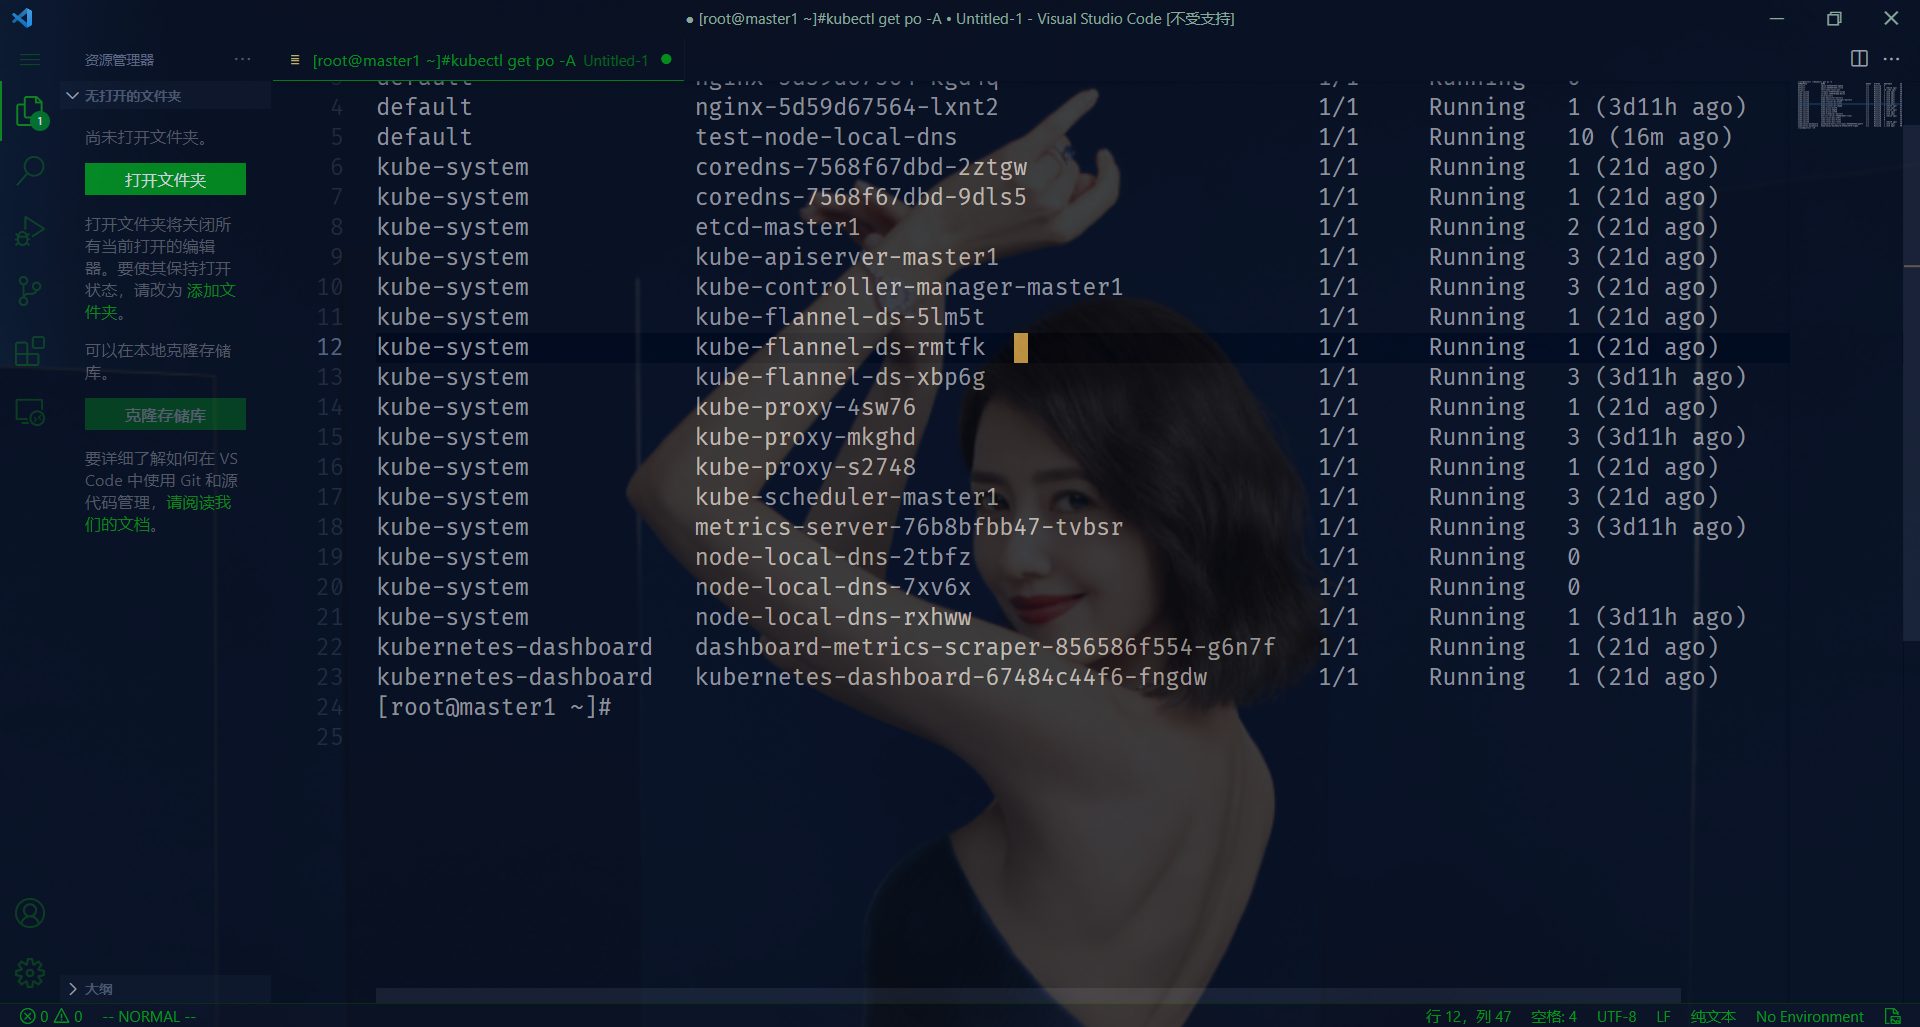1920x1027 pixels.
Task: Click line number 24 in gutter
Action: click(330, 707)
